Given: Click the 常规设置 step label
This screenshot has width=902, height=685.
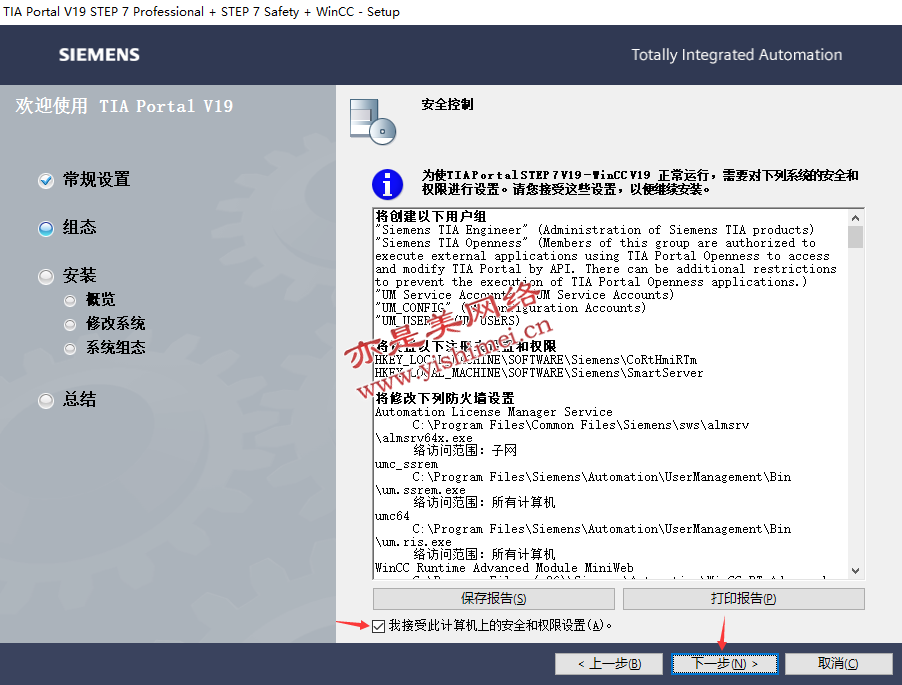Looking at the screenshot, I should [x=97, y=179].
